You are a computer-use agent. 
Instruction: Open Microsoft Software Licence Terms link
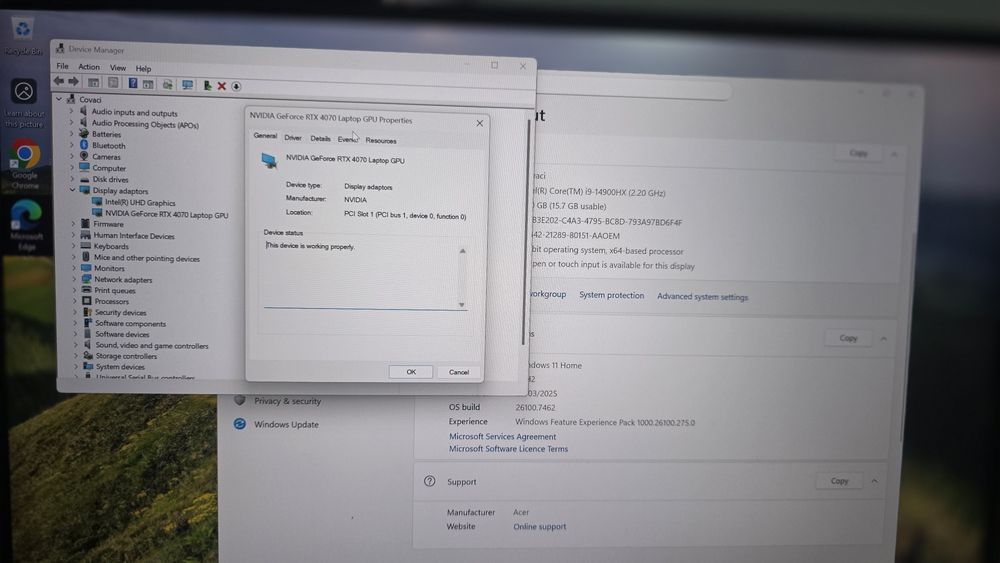tap(508, 449)
